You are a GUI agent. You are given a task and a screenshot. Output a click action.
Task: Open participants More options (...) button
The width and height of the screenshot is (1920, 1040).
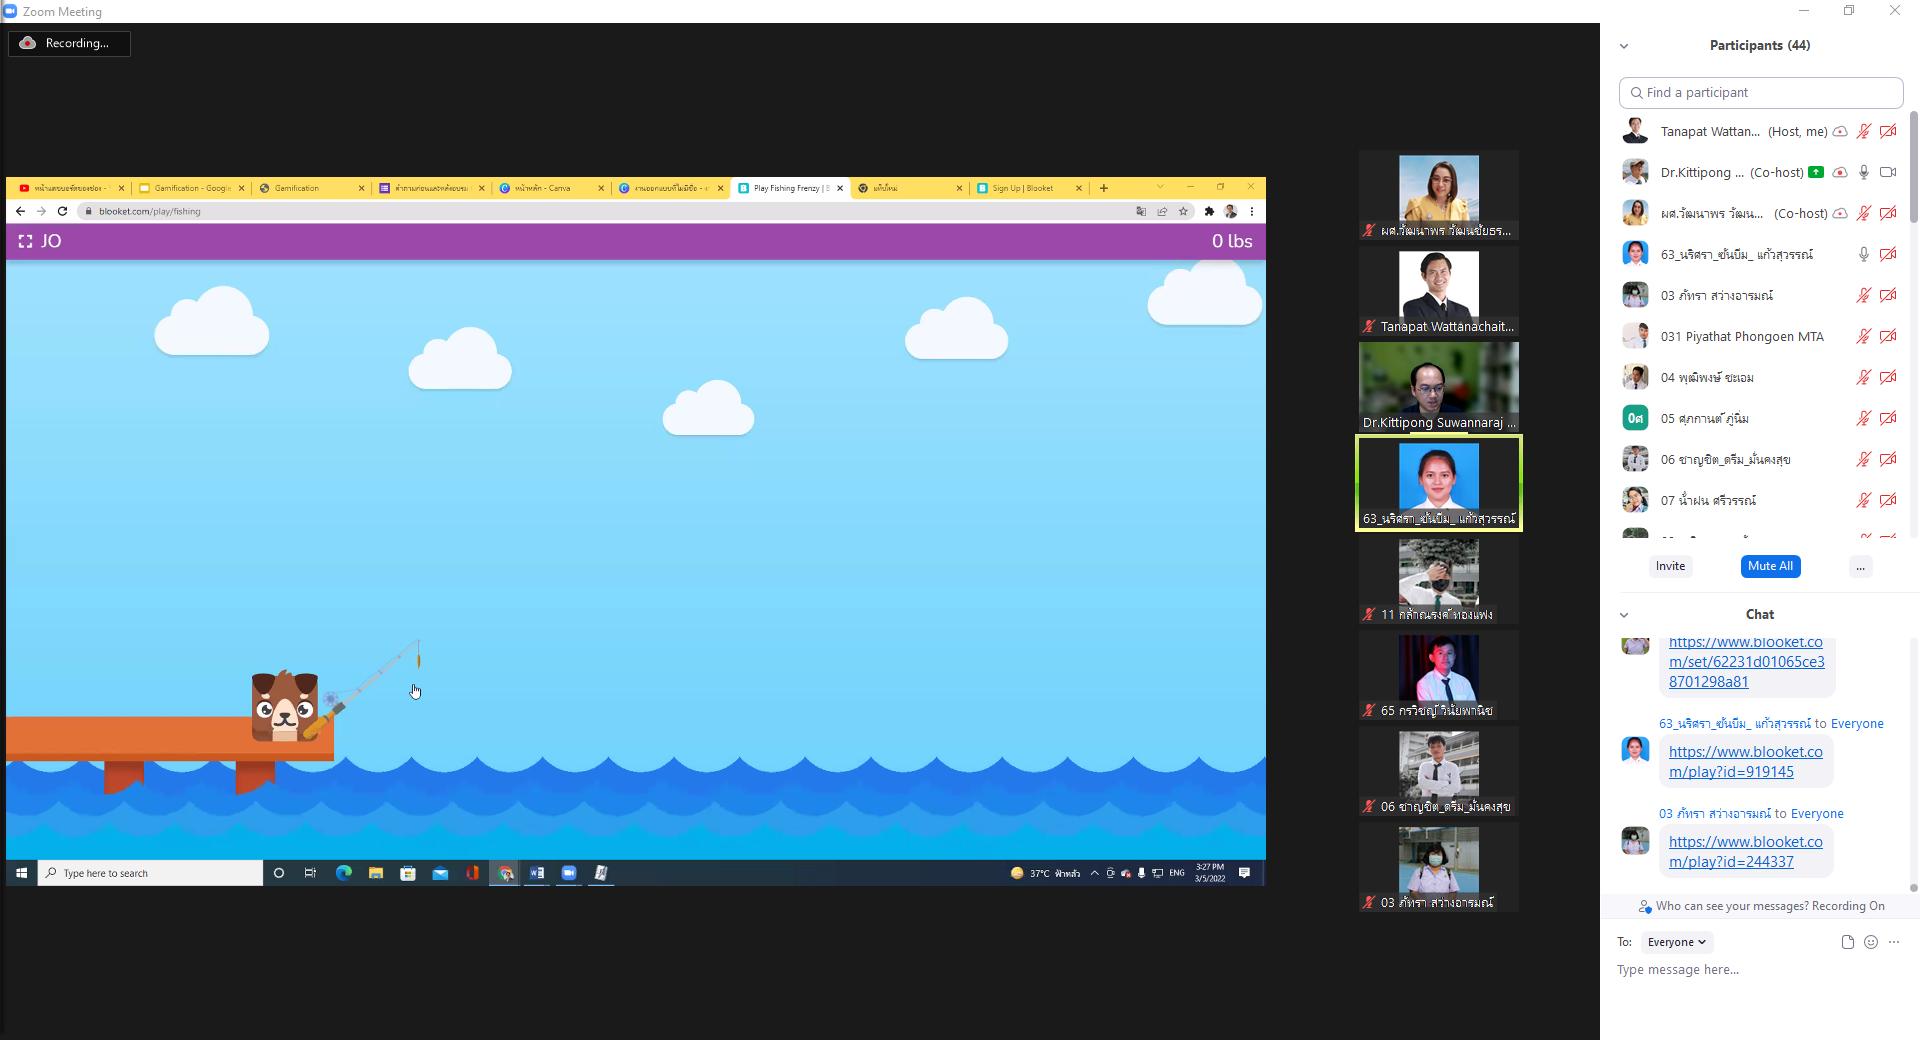coord(1860,566)
